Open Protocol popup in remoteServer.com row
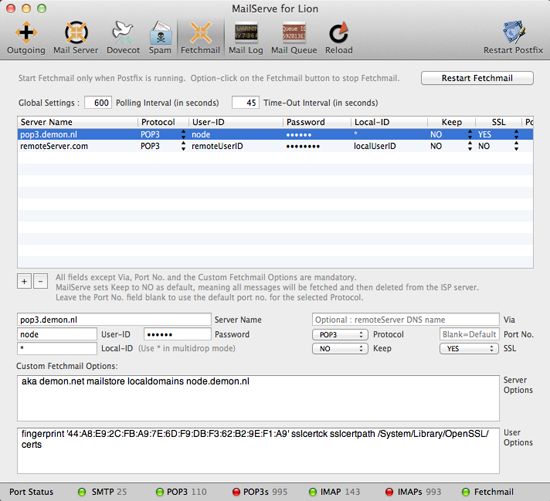The image size is (550, 501). click(x=183, y=146)
